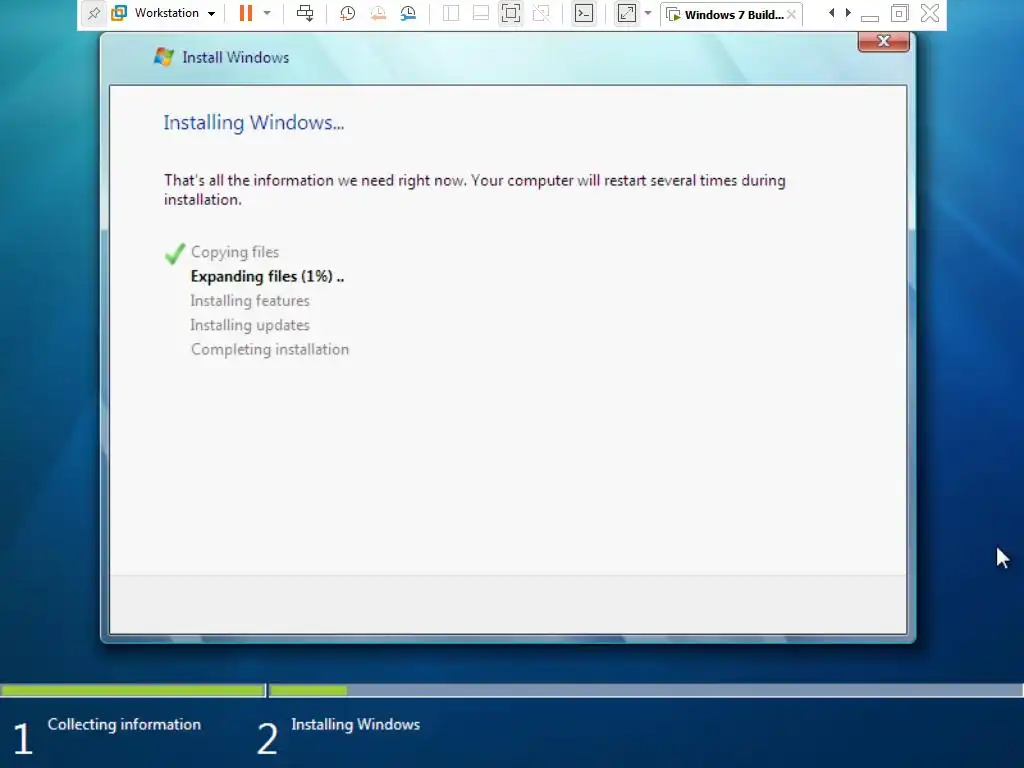The height and width of the screenshot is (768, 1024).
Task: Go to the next tab arrow
Action: click(x=848, y=13)
